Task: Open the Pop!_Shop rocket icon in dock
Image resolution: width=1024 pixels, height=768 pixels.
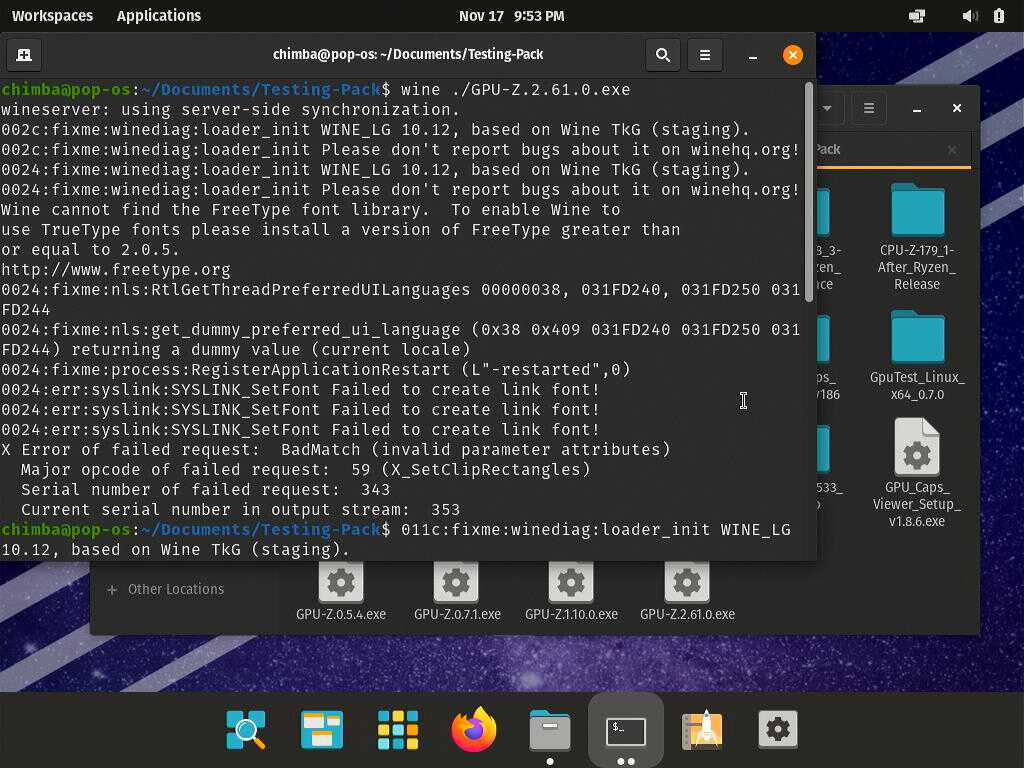Action: tap(702, 730)
